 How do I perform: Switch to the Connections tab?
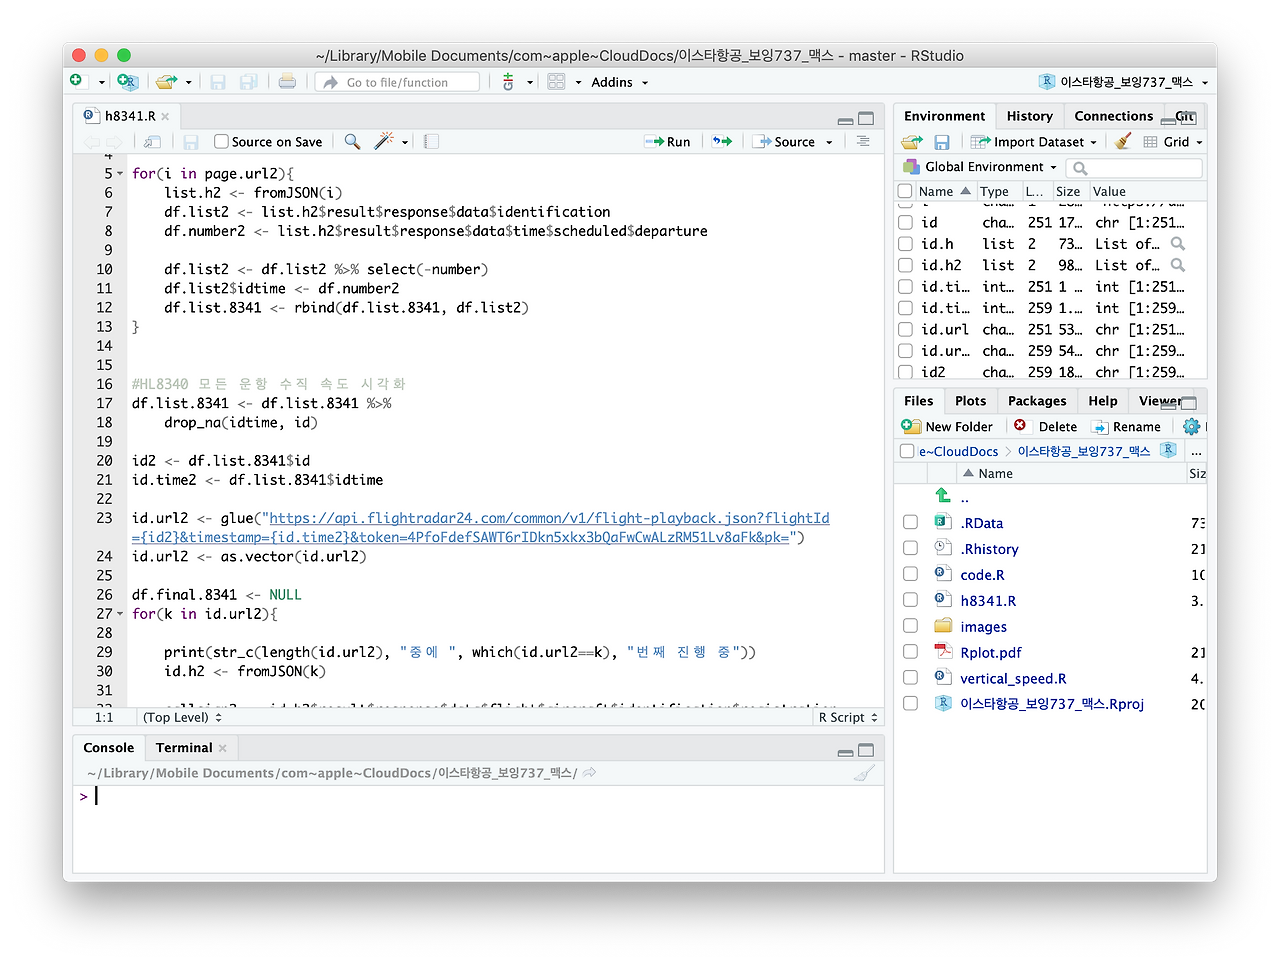1113,116
